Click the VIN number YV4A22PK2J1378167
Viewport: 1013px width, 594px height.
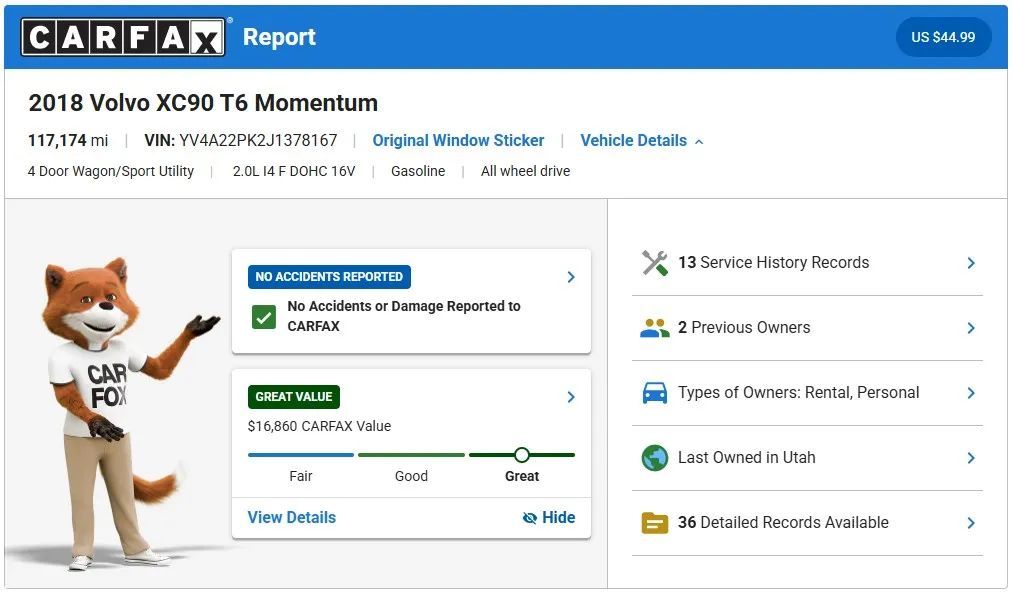pyautogui.click(x=258, y=140)
